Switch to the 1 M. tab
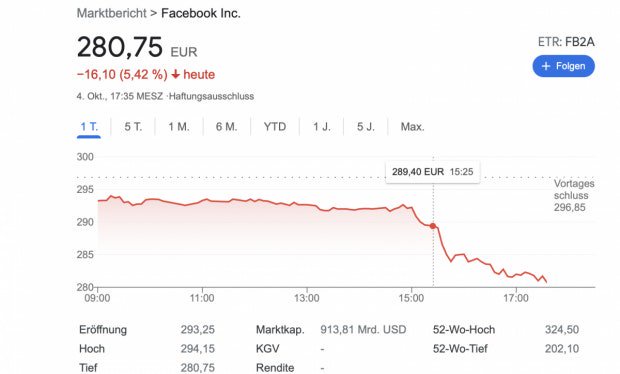This screenshot has width=620, height=374. [x=179, y=127]
